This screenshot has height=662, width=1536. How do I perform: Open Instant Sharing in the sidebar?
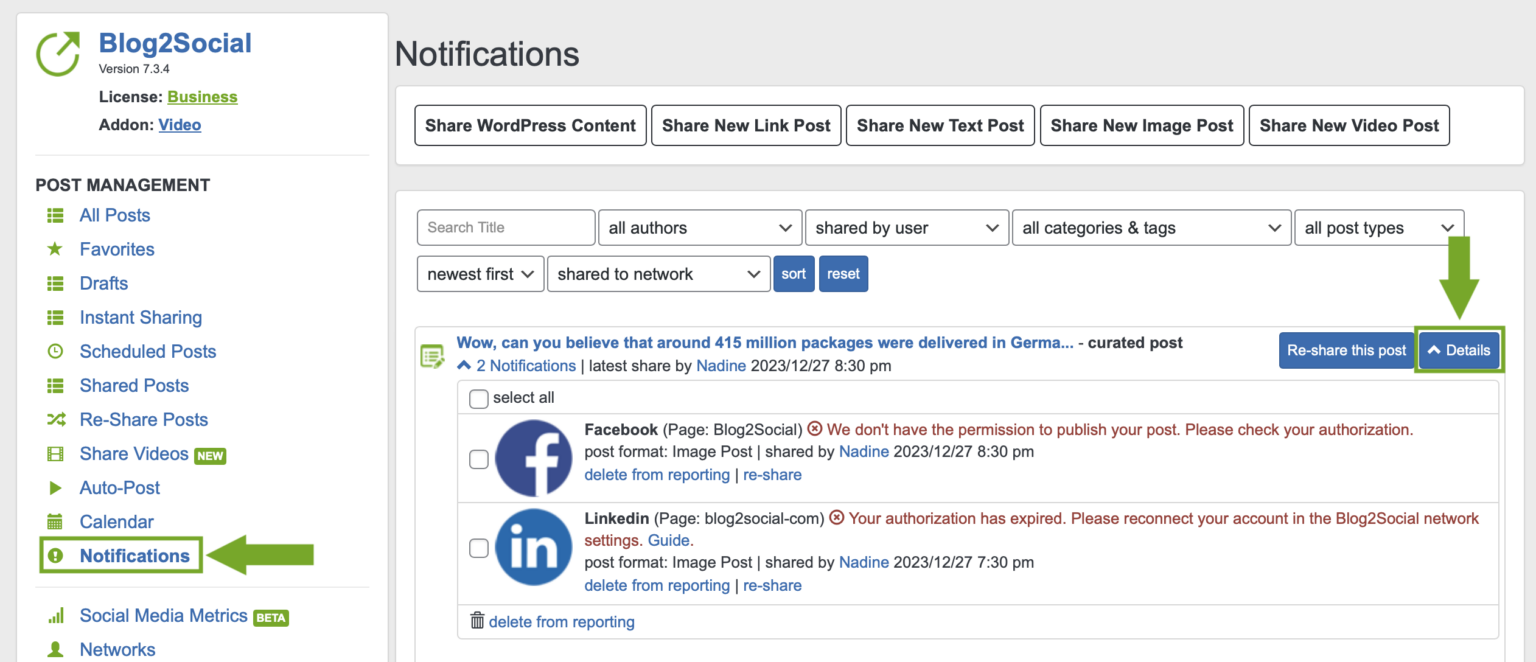(x=141, y=318)
